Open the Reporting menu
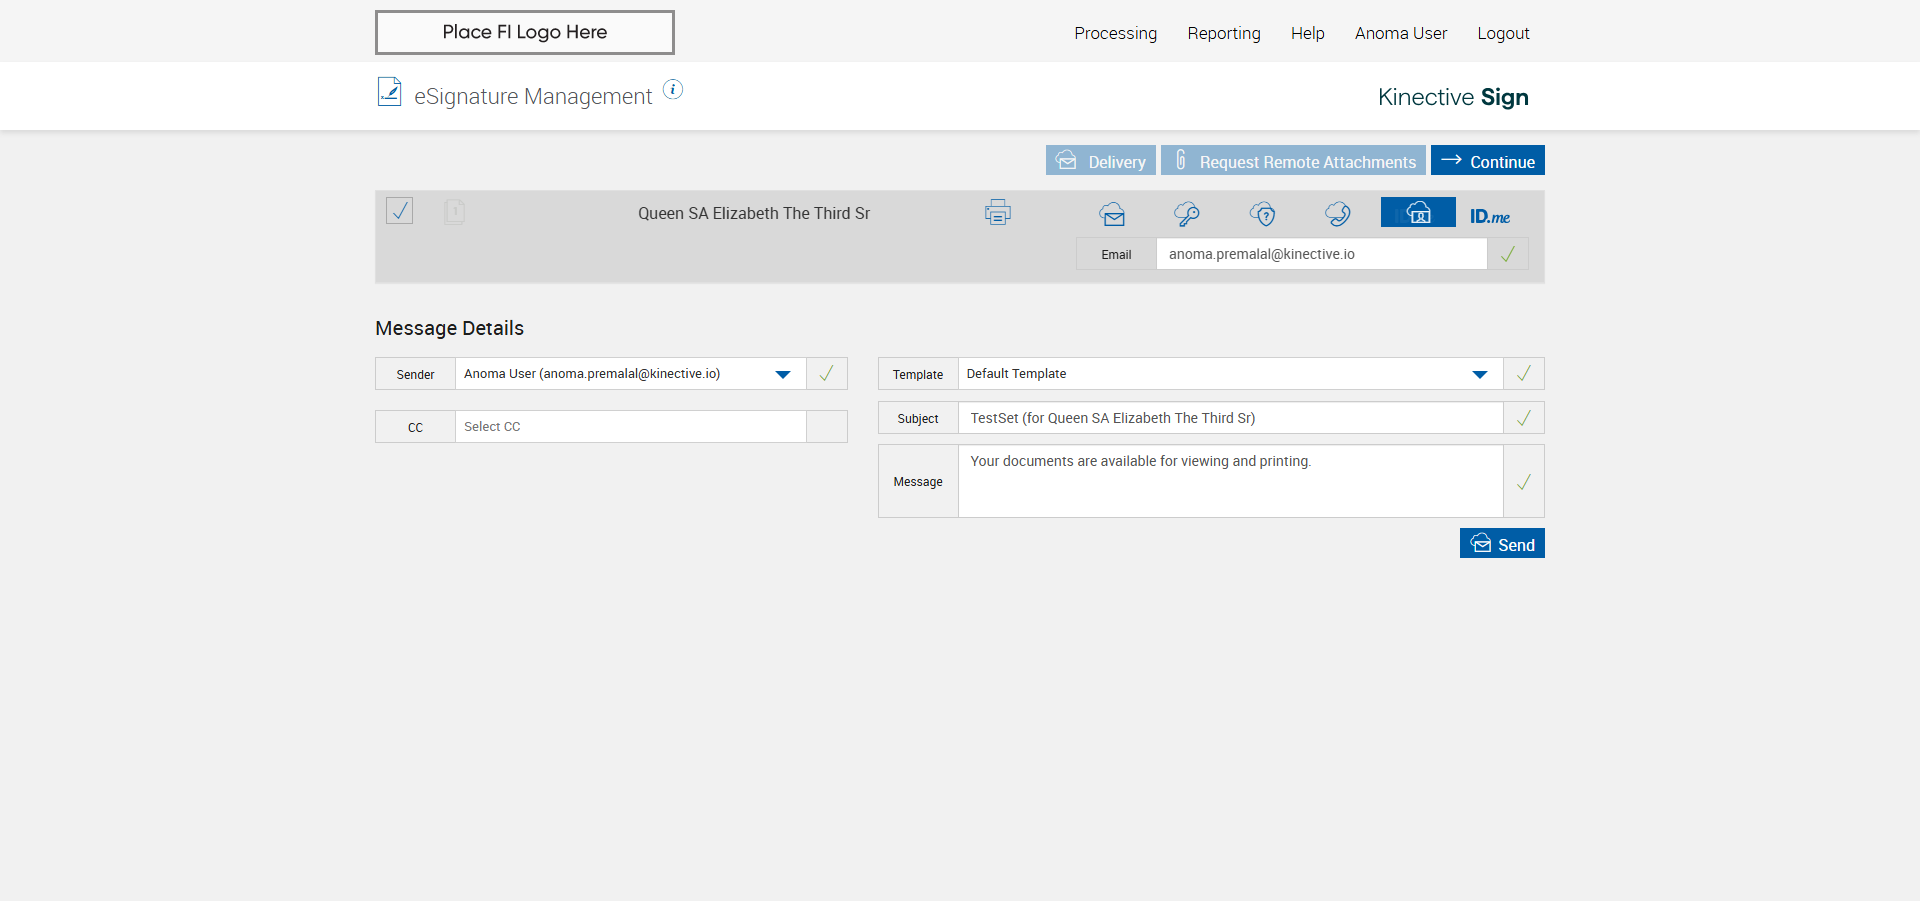Image resolution: width=1920 pixels, height=901 pixels. point(1223,33)
